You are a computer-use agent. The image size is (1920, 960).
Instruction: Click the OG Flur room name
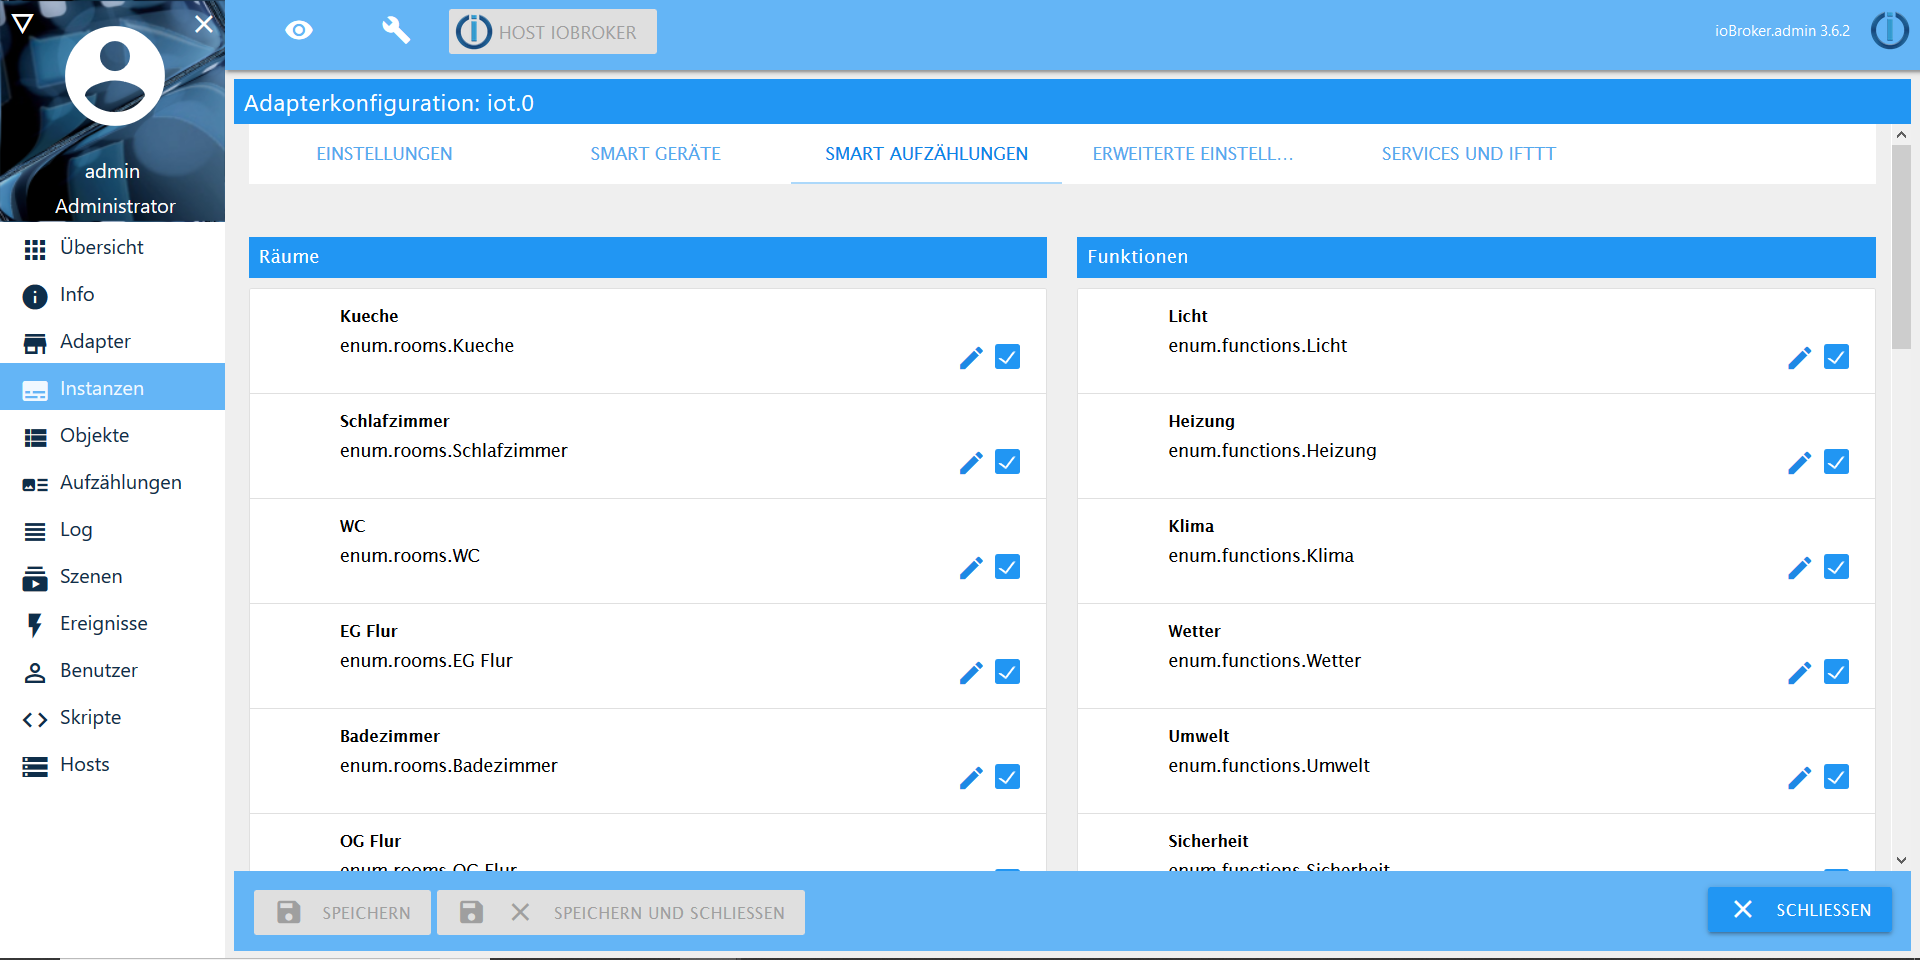[370, 841]
